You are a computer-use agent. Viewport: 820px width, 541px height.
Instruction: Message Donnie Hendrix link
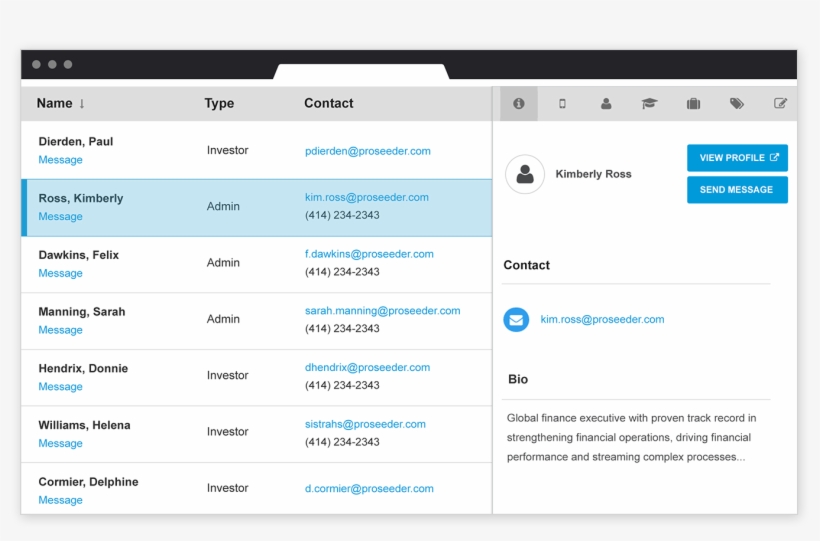[x=61, y=386]
